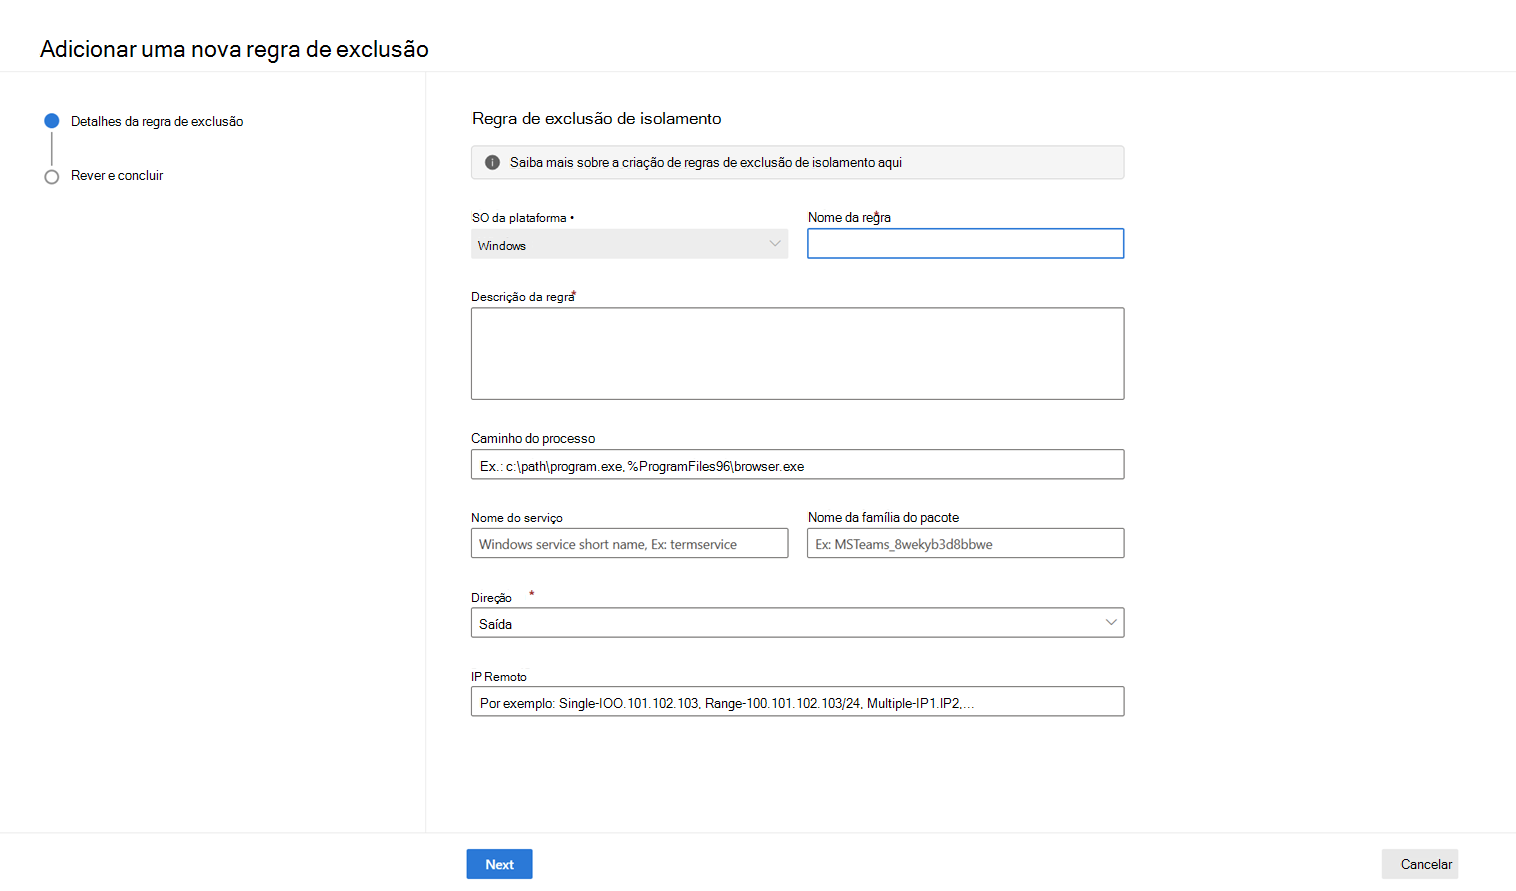
Task: Click inside the Descrição da regra text area
Action: coord(797,353)
